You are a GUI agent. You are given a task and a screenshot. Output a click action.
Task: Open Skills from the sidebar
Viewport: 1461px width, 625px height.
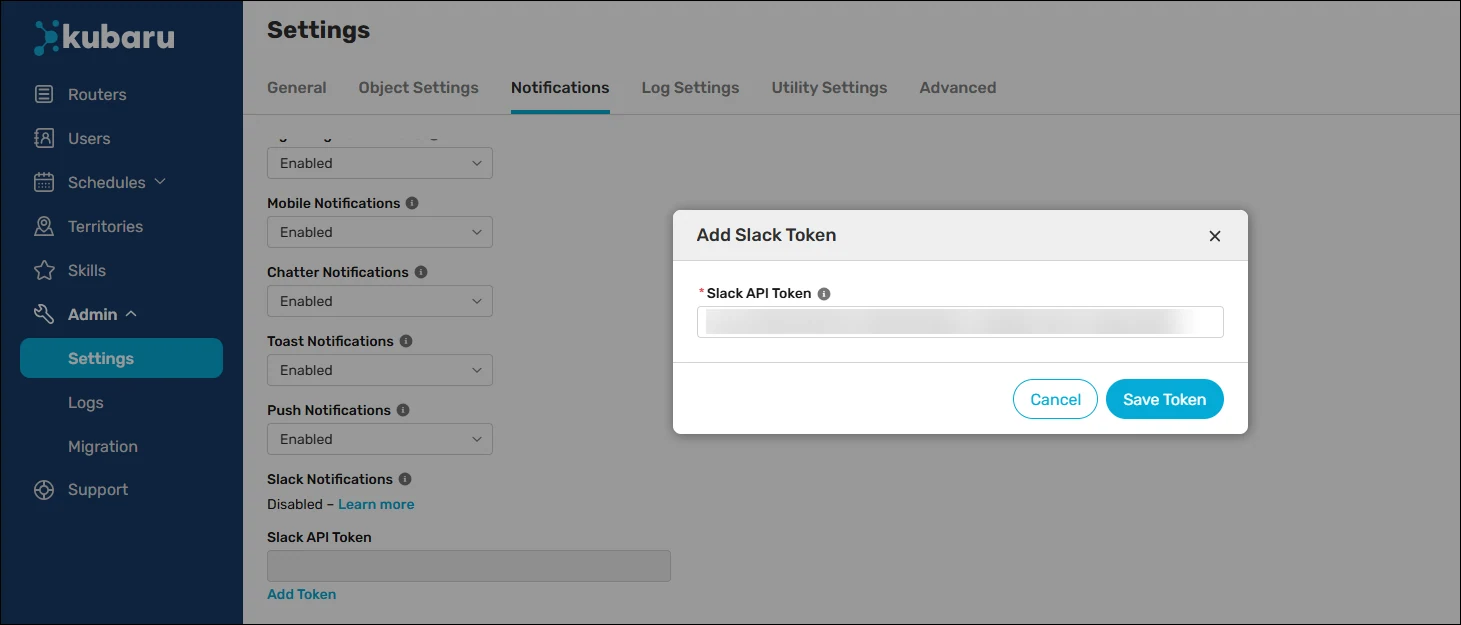(87, 270)
